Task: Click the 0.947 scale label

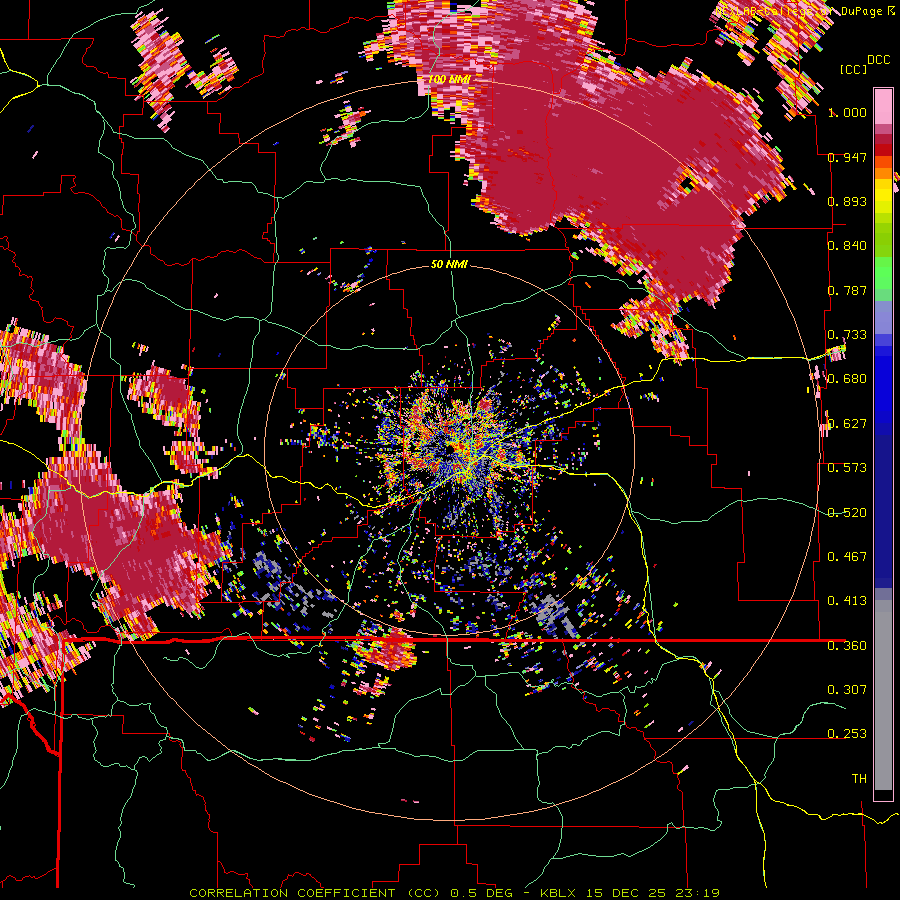Action: coord(847,157)
